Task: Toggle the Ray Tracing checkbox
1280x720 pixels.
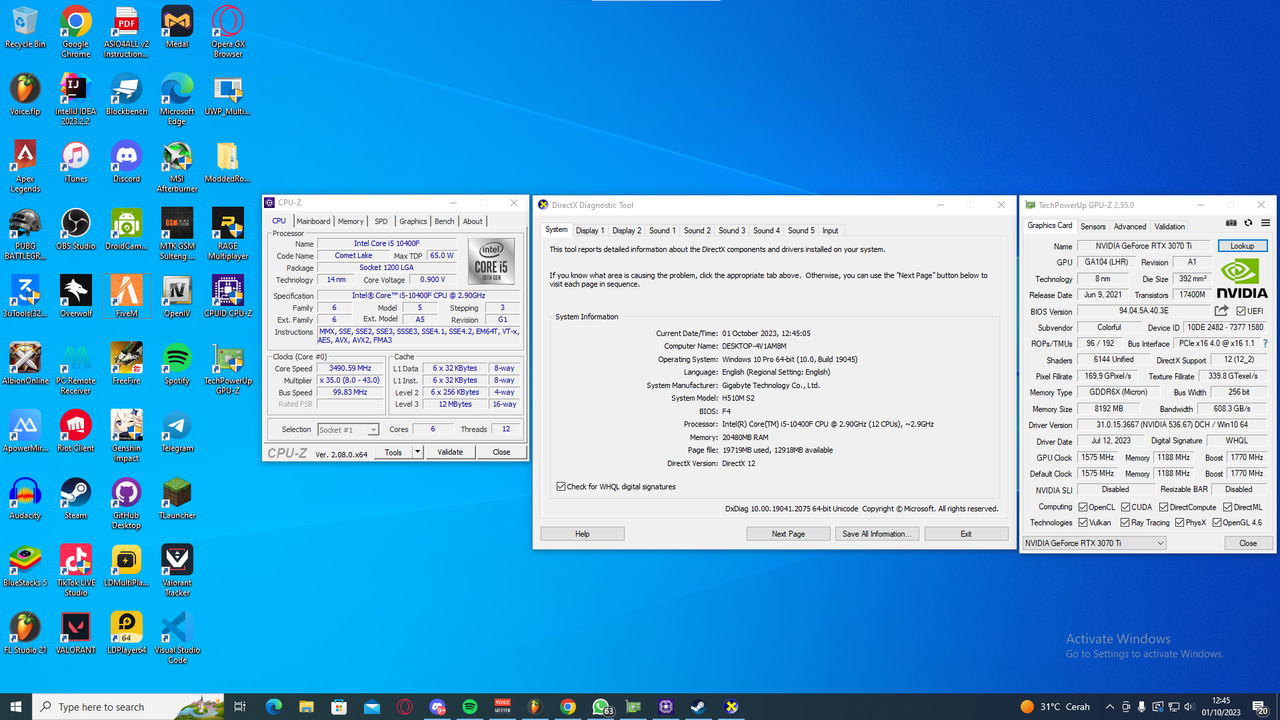Action: (1125, 522)
